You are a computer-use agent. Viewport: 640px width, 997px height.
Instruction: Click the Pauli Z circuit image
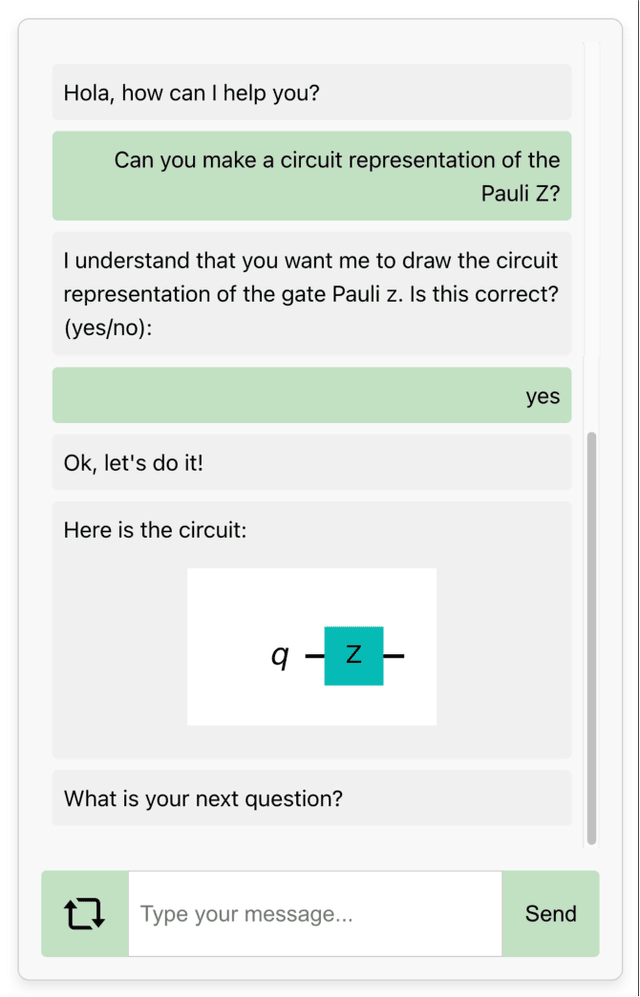[311, 645]
